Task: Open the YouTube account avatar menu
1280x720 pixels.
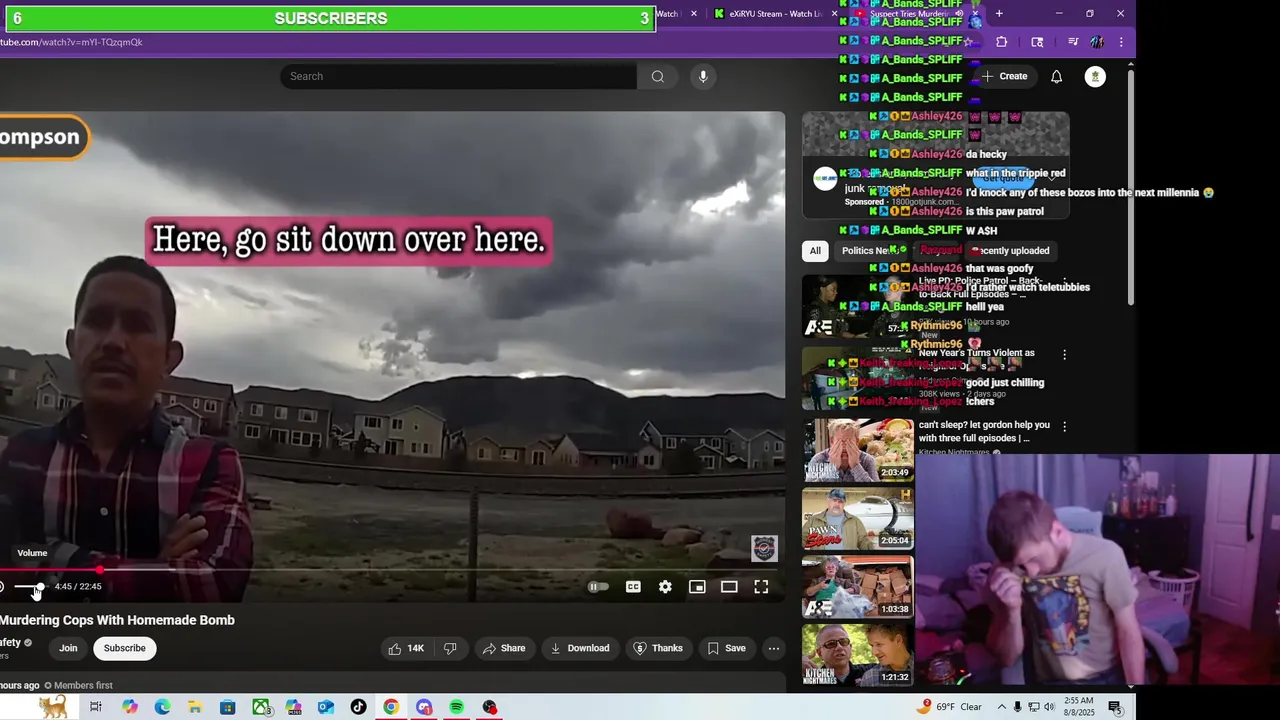Action: pos(1095,76)
